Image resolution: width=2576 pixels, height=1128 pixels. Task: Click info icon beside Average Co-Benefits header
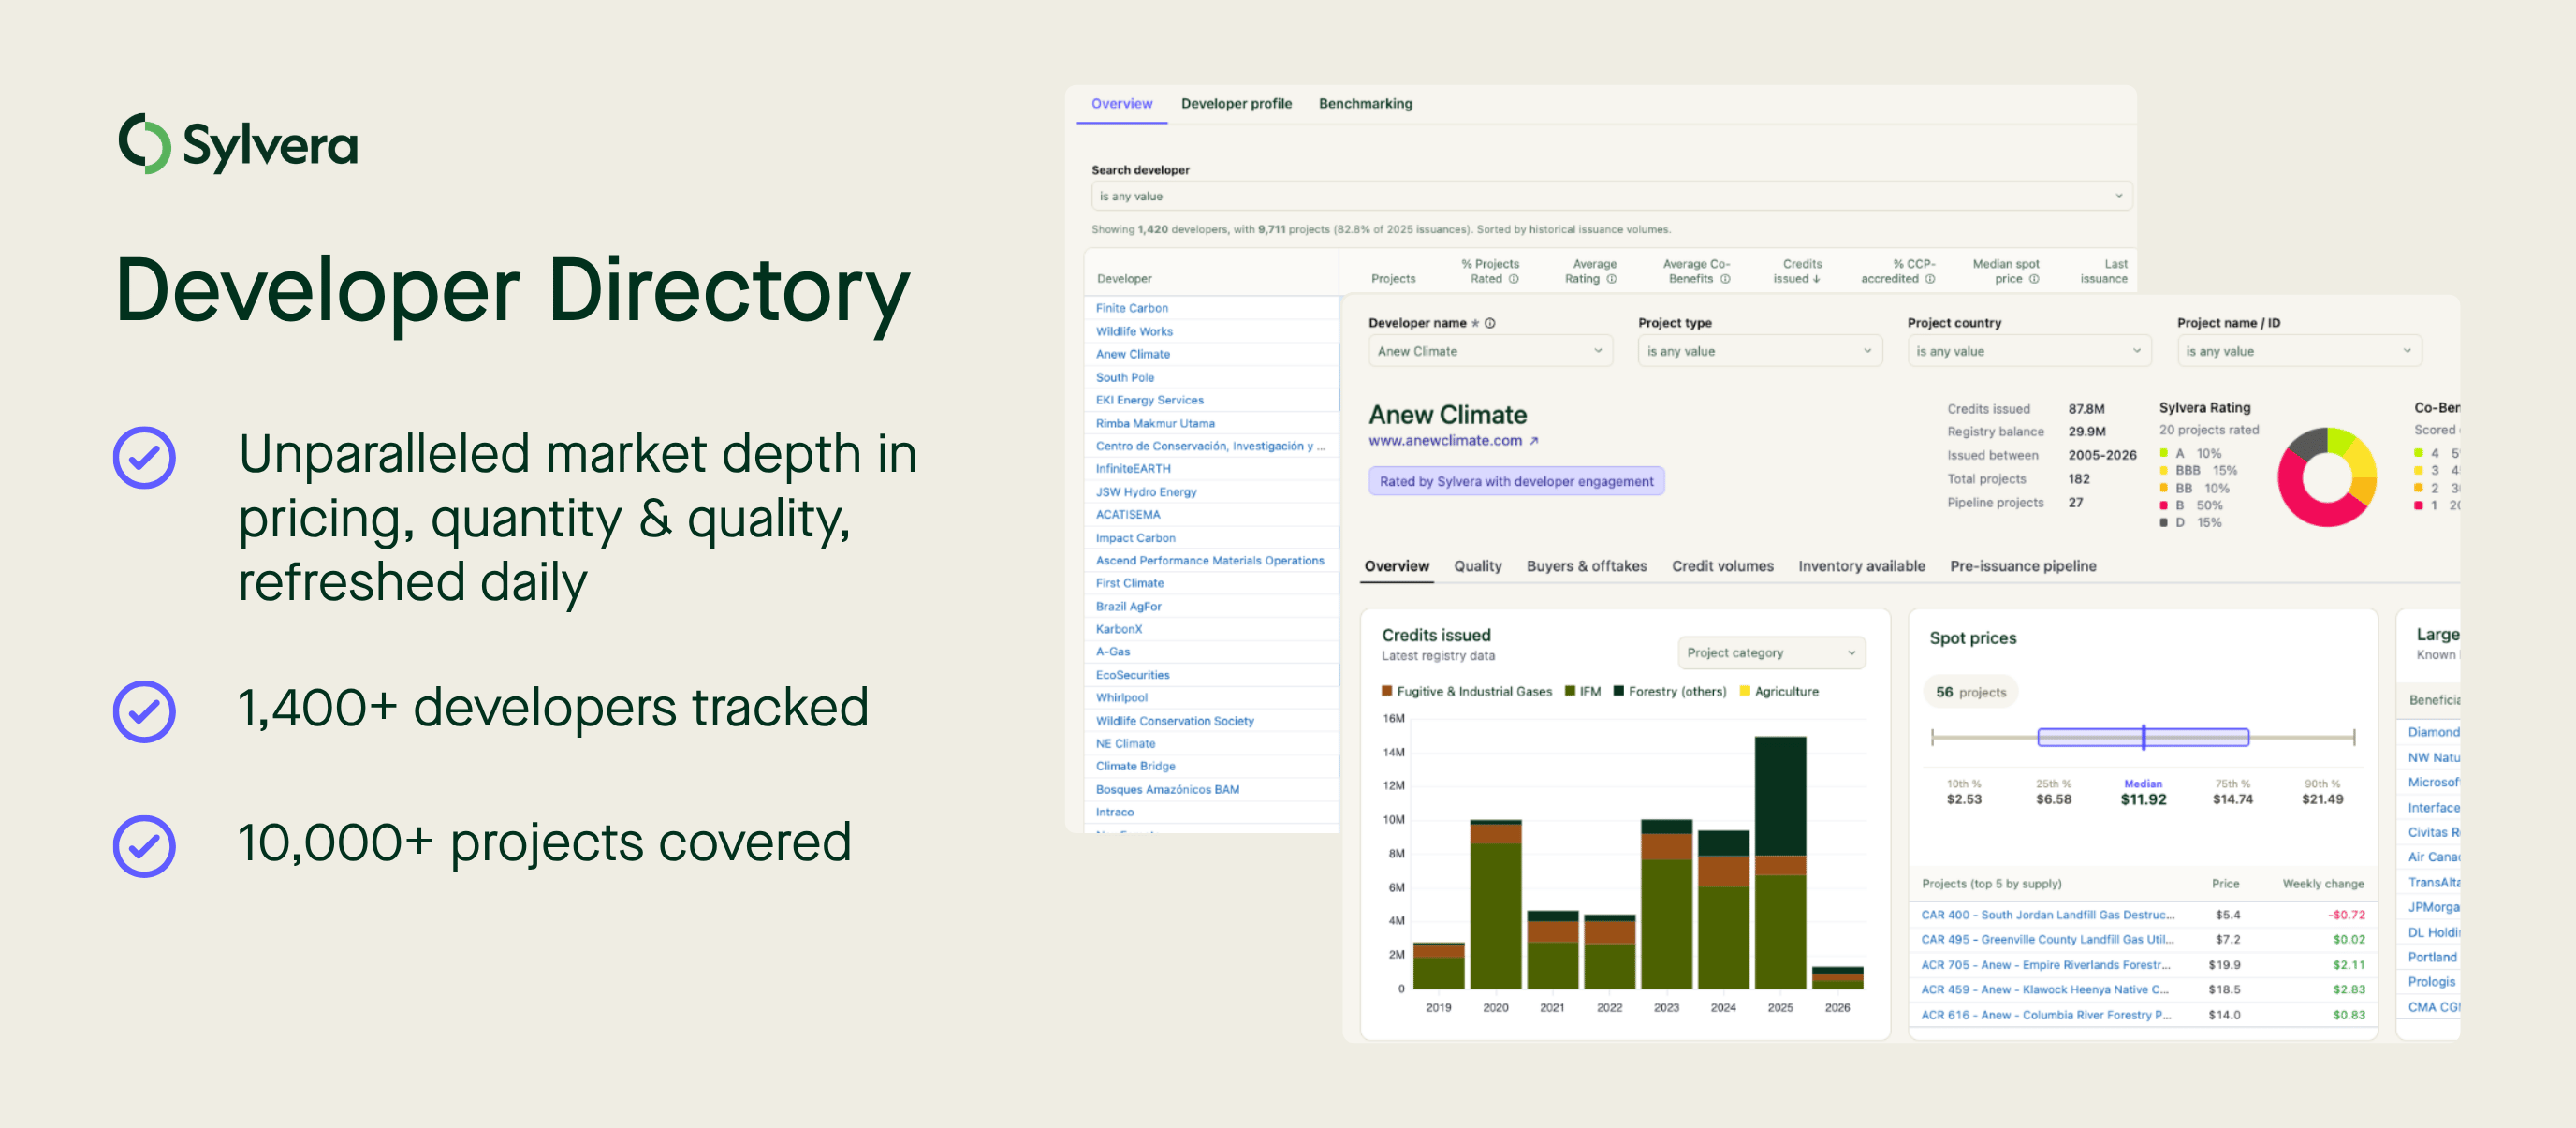[x=1725, y=279]
